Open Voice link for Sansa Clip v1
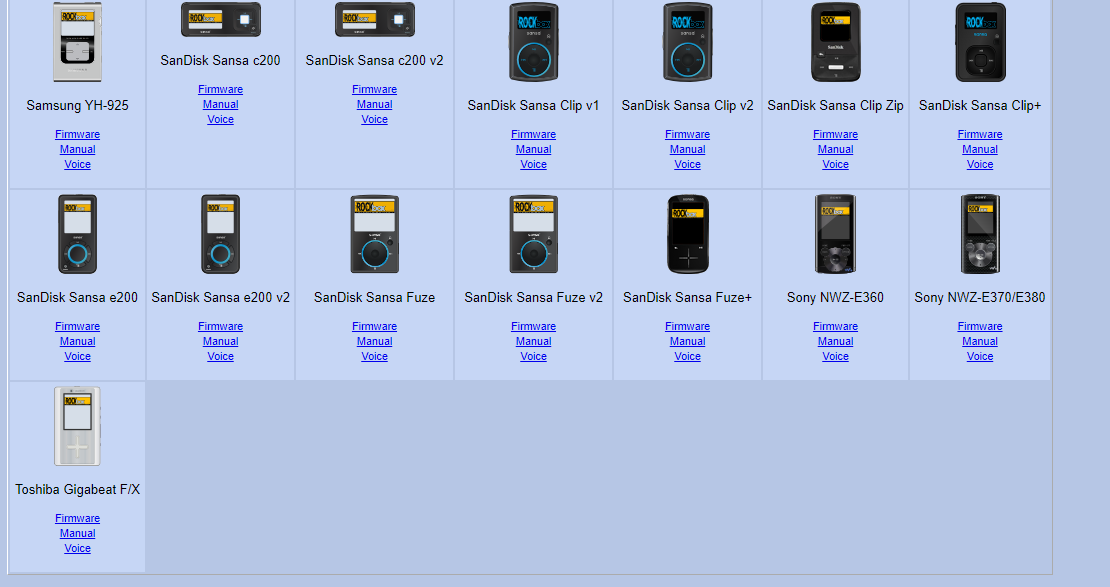The image size is (1110, 587). [x=533, y=164]
